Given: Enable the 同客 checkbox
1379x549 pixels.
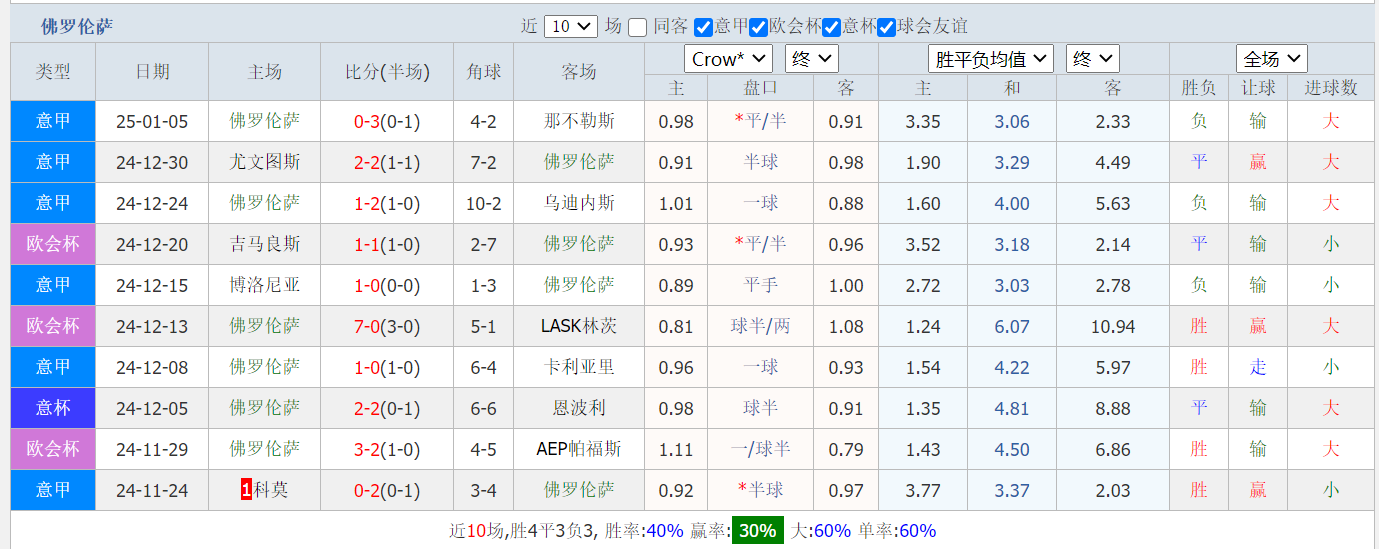Looking at the screenshot, I should [638, 27].
